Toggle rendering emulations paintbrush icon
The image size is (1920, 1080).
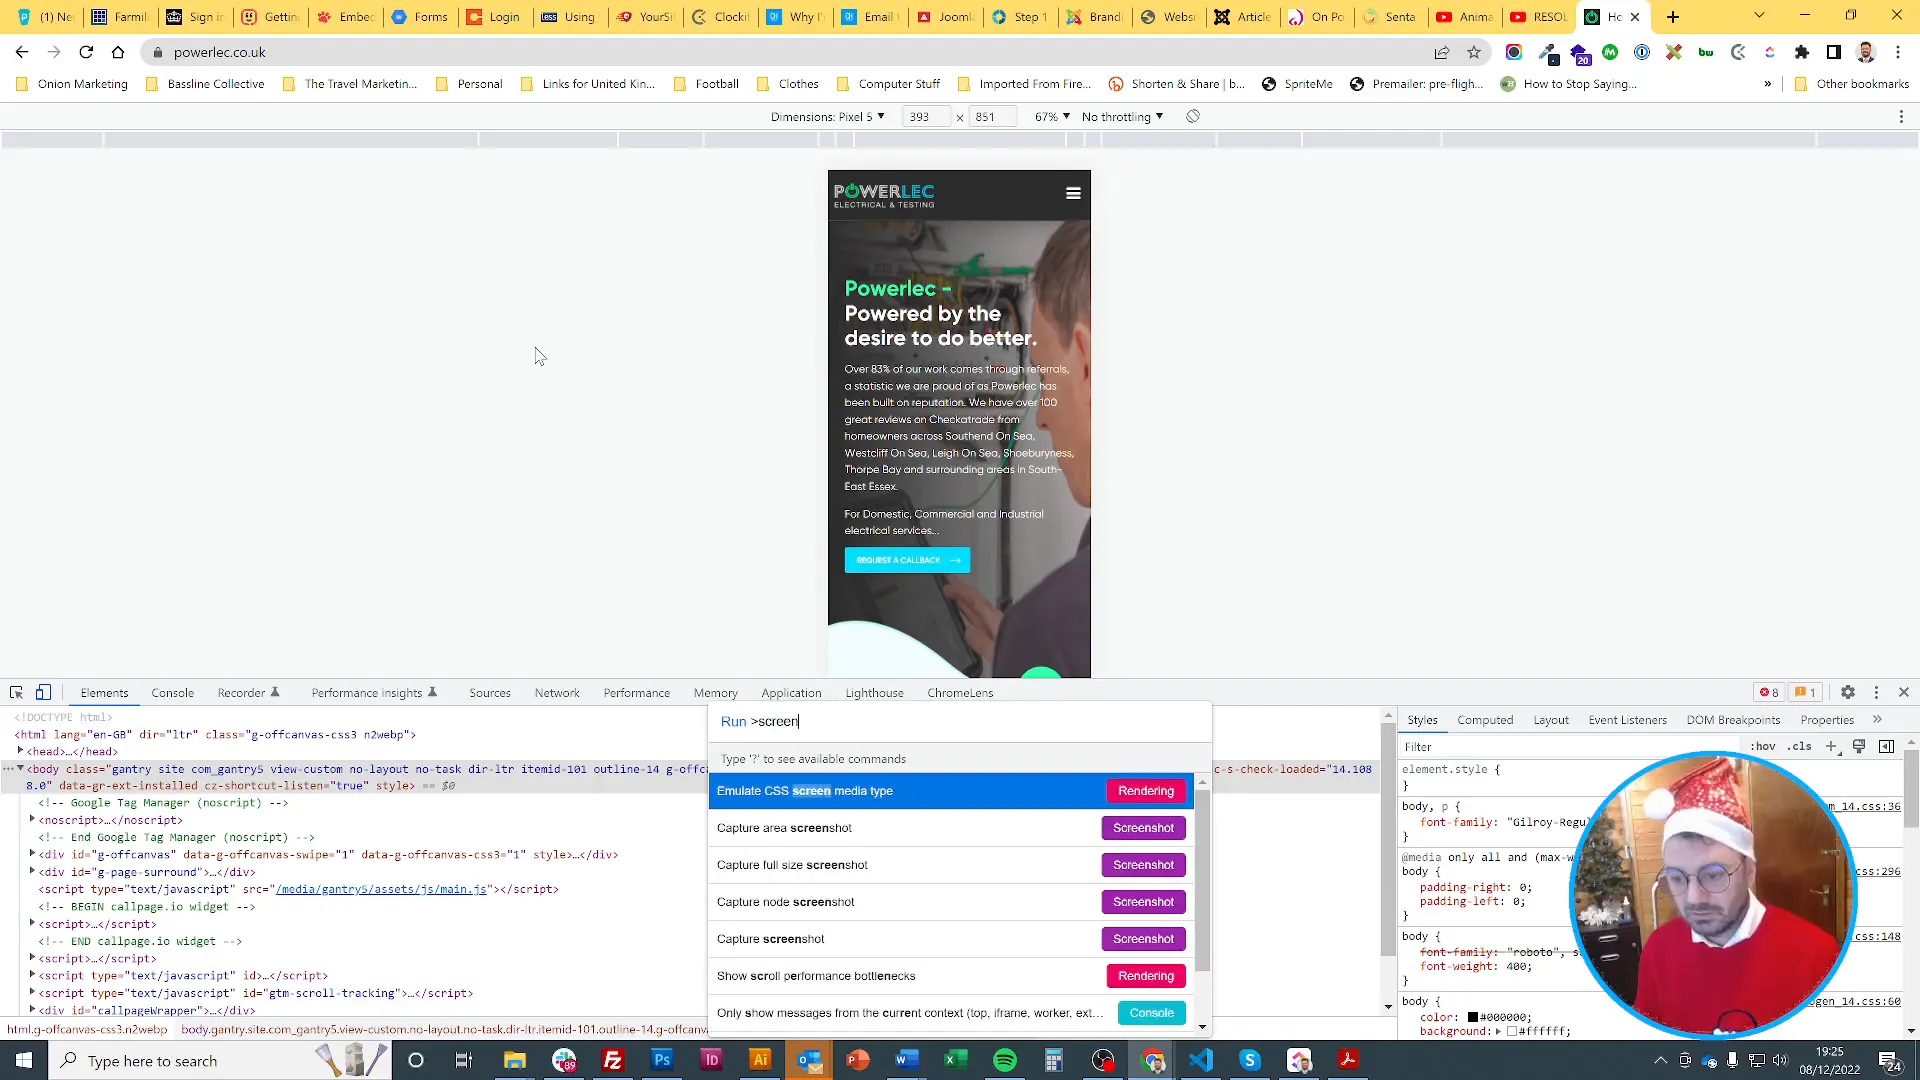pos(1859,746)
